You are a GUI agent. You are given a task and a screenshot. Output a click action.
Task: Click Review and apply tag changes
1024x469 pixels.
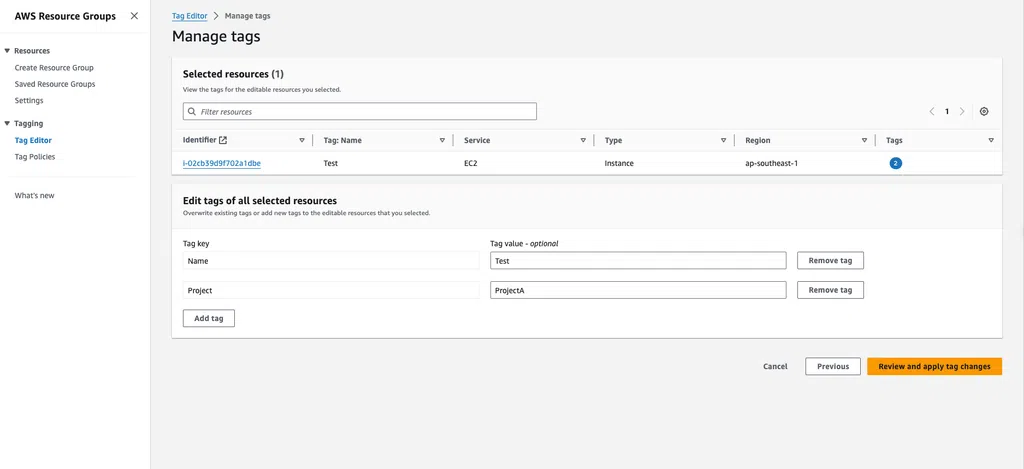(934, 366)
